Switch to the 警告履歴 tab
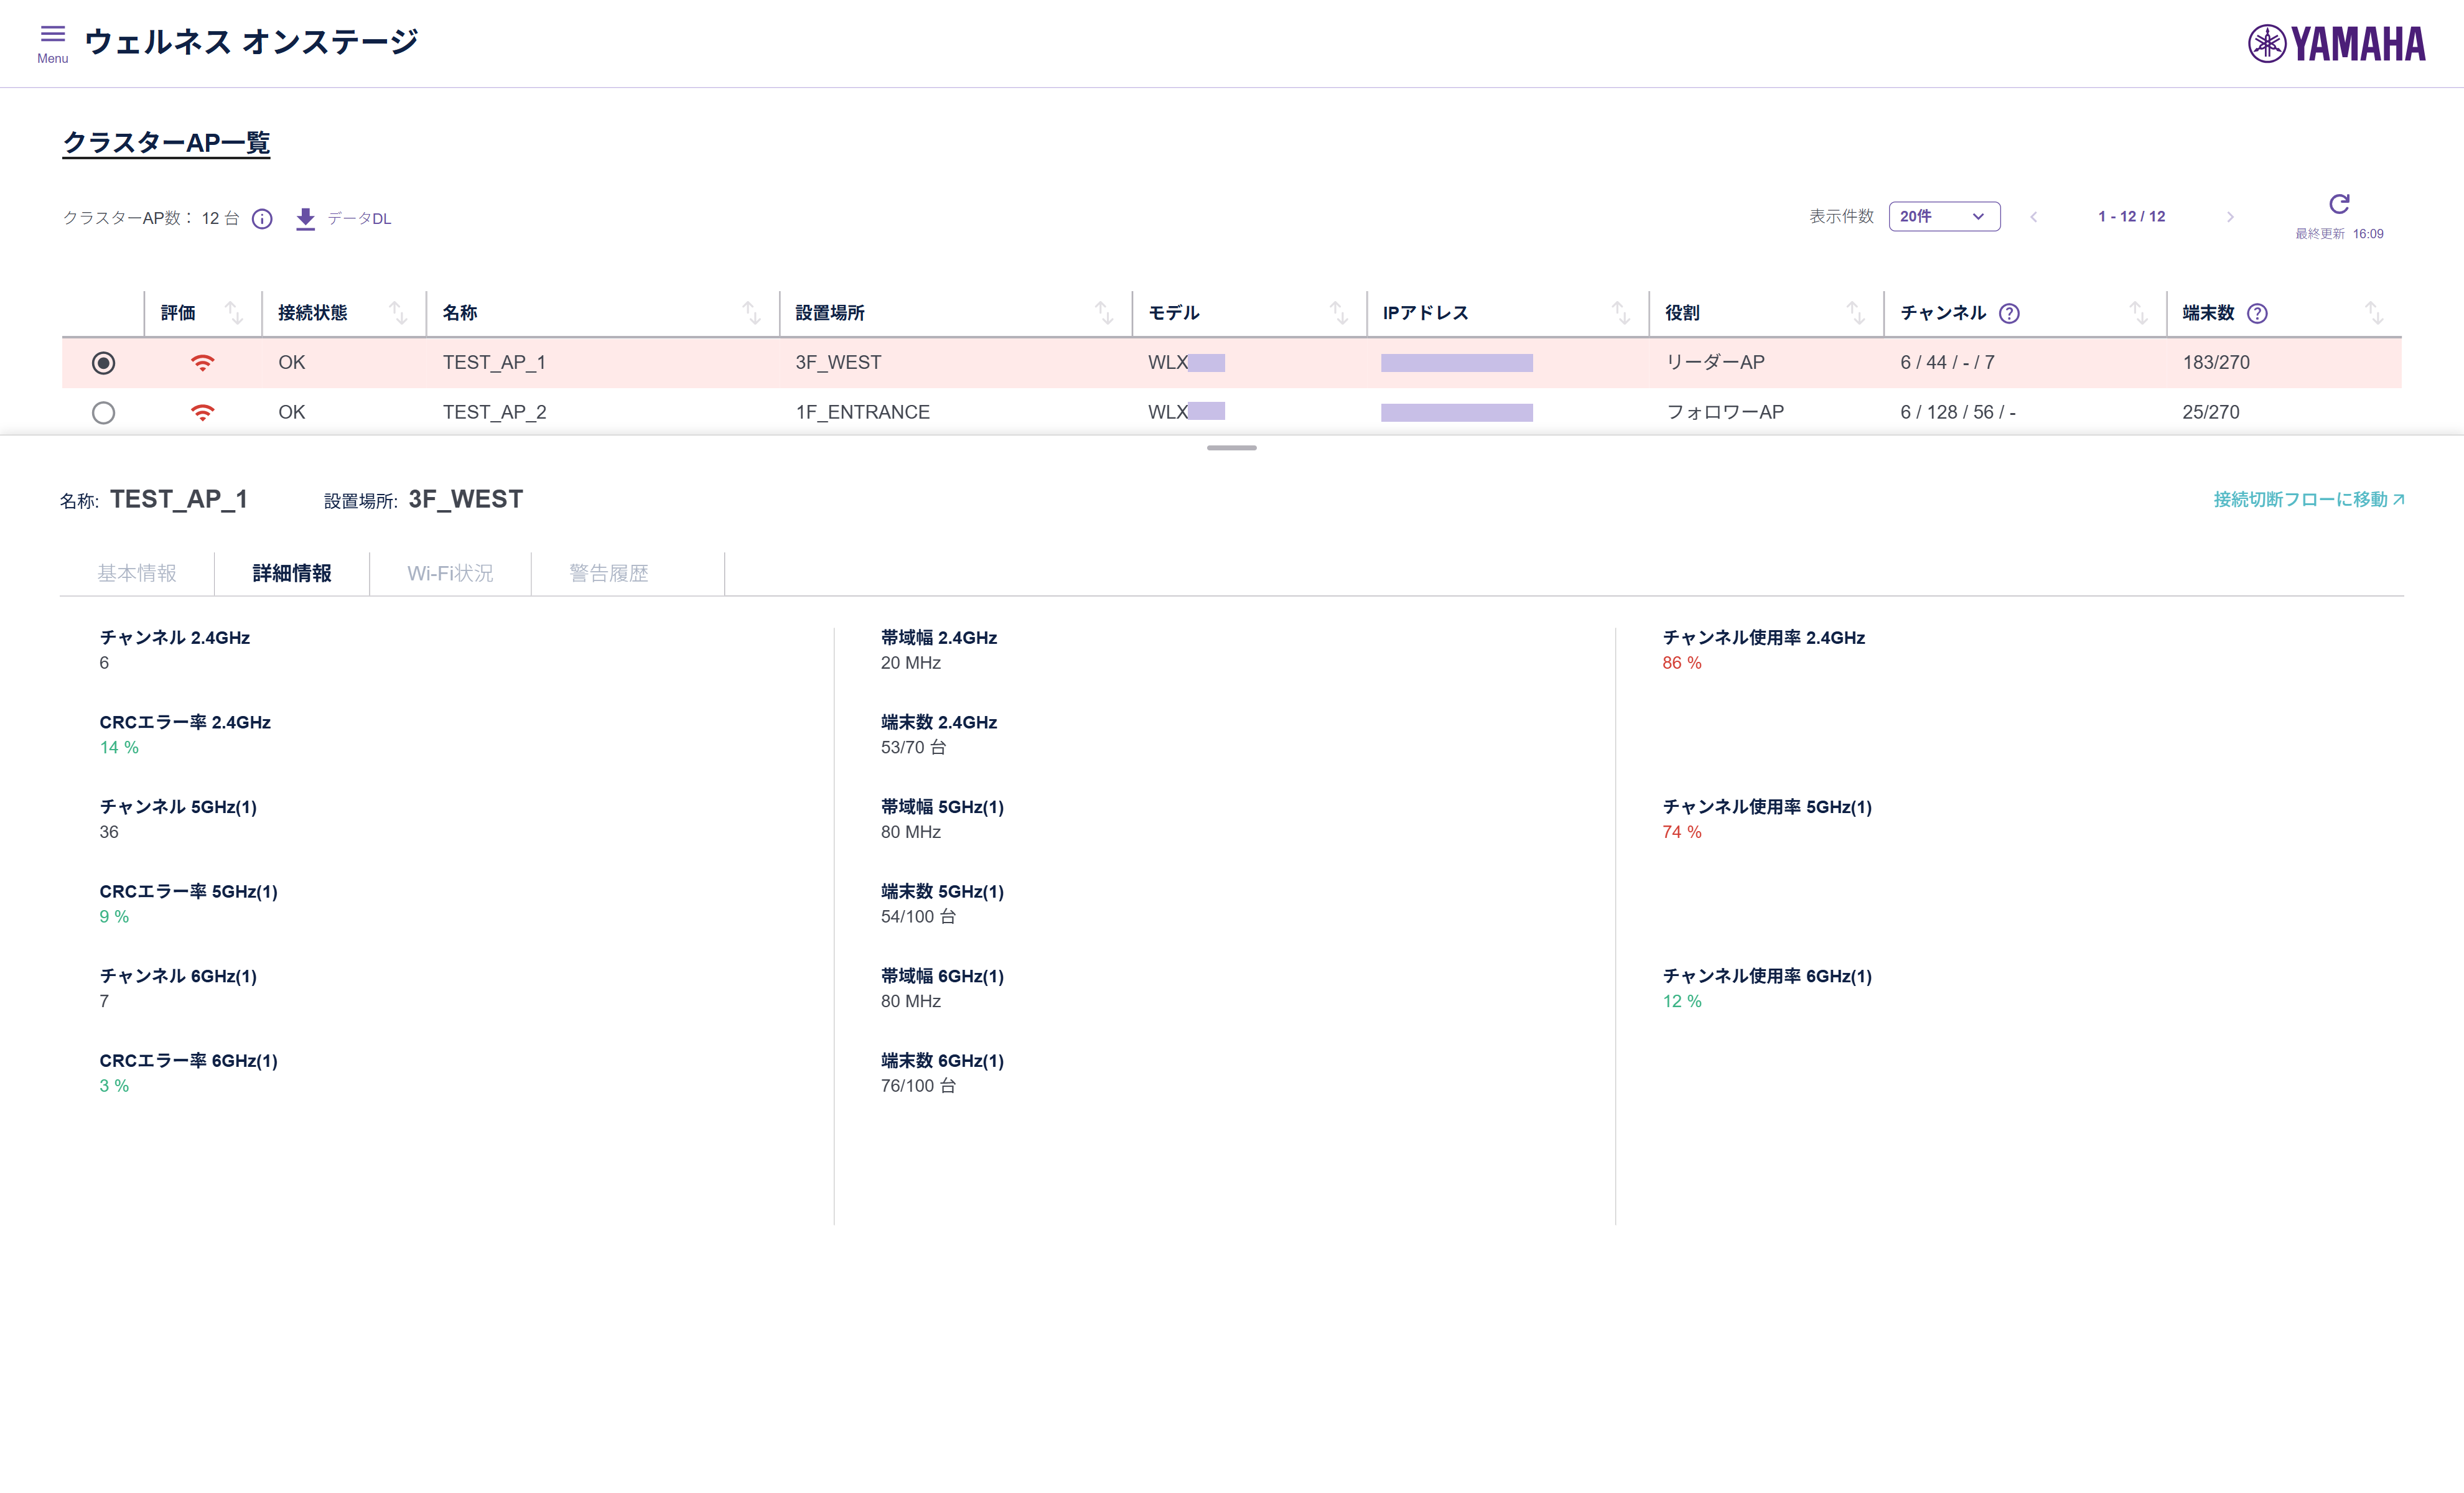The width and height of the screenshot is (2464, 1493). click(609, 573)
